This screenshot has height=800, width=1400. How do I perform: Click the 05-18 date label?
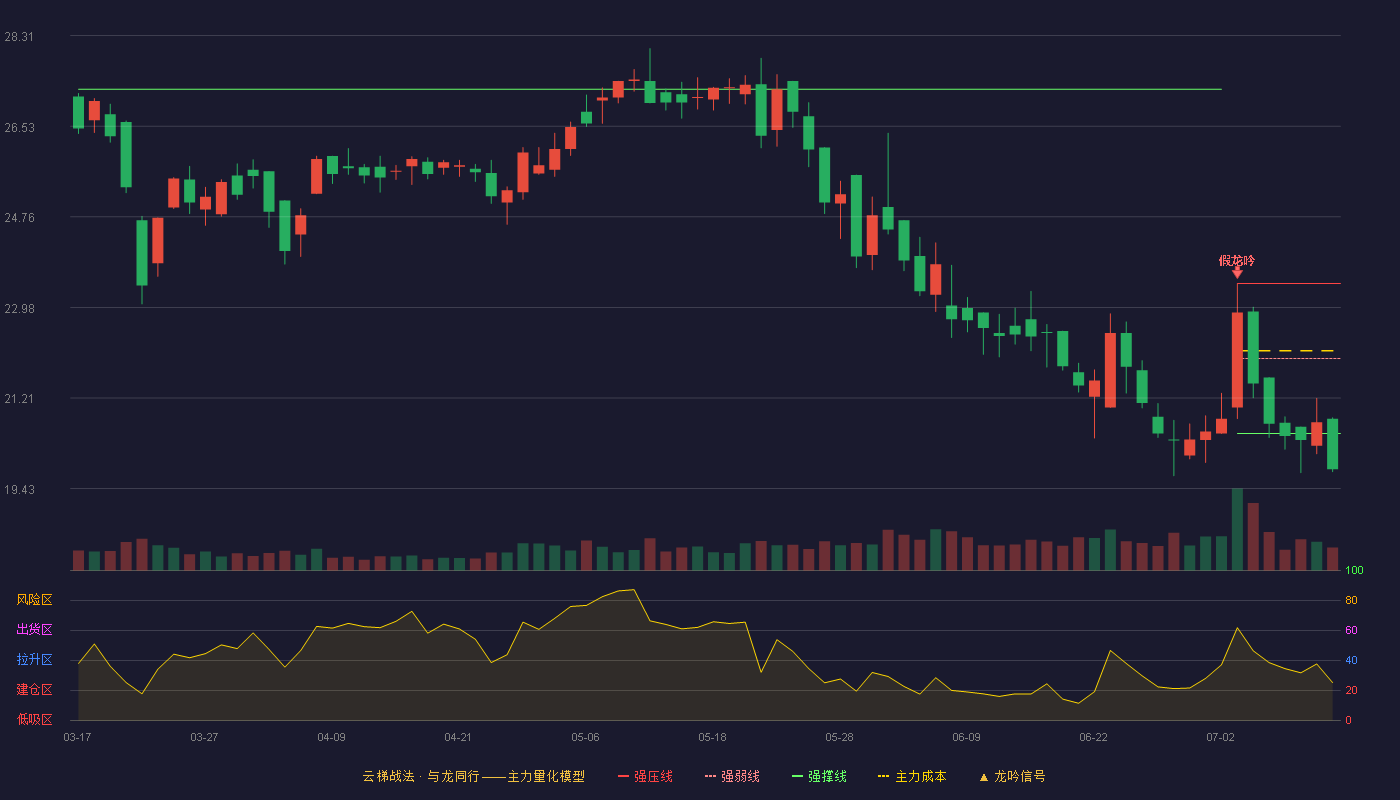[x=712, y=737]
